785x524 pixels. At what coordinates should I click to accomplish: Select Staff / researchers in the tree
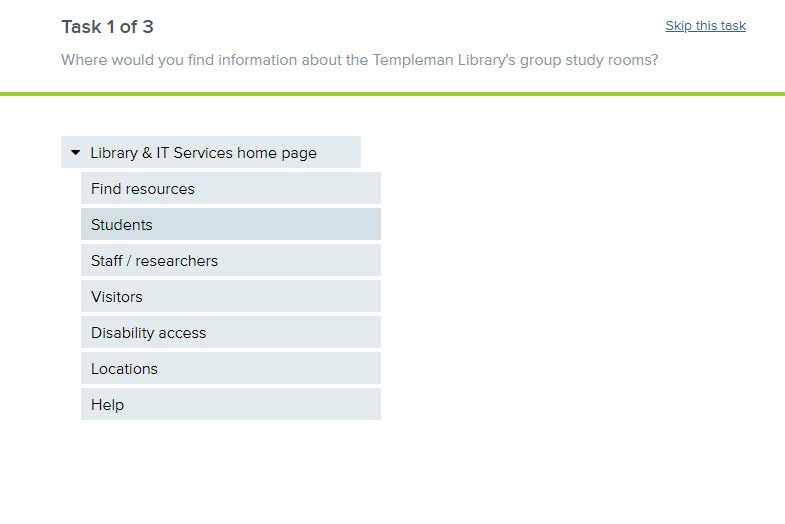pyautogui.click(x=154, y=261)
